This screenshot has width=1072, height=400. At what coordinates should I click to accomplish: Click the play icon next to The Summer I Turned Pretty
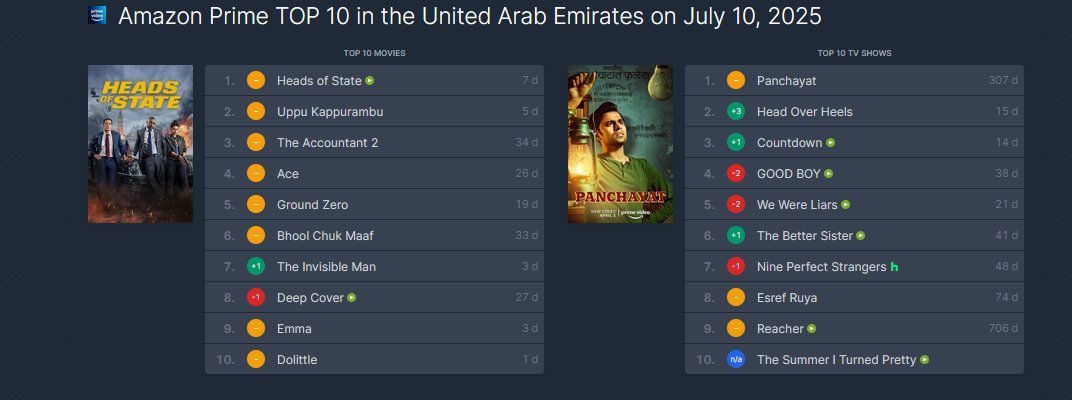[925, 360]
